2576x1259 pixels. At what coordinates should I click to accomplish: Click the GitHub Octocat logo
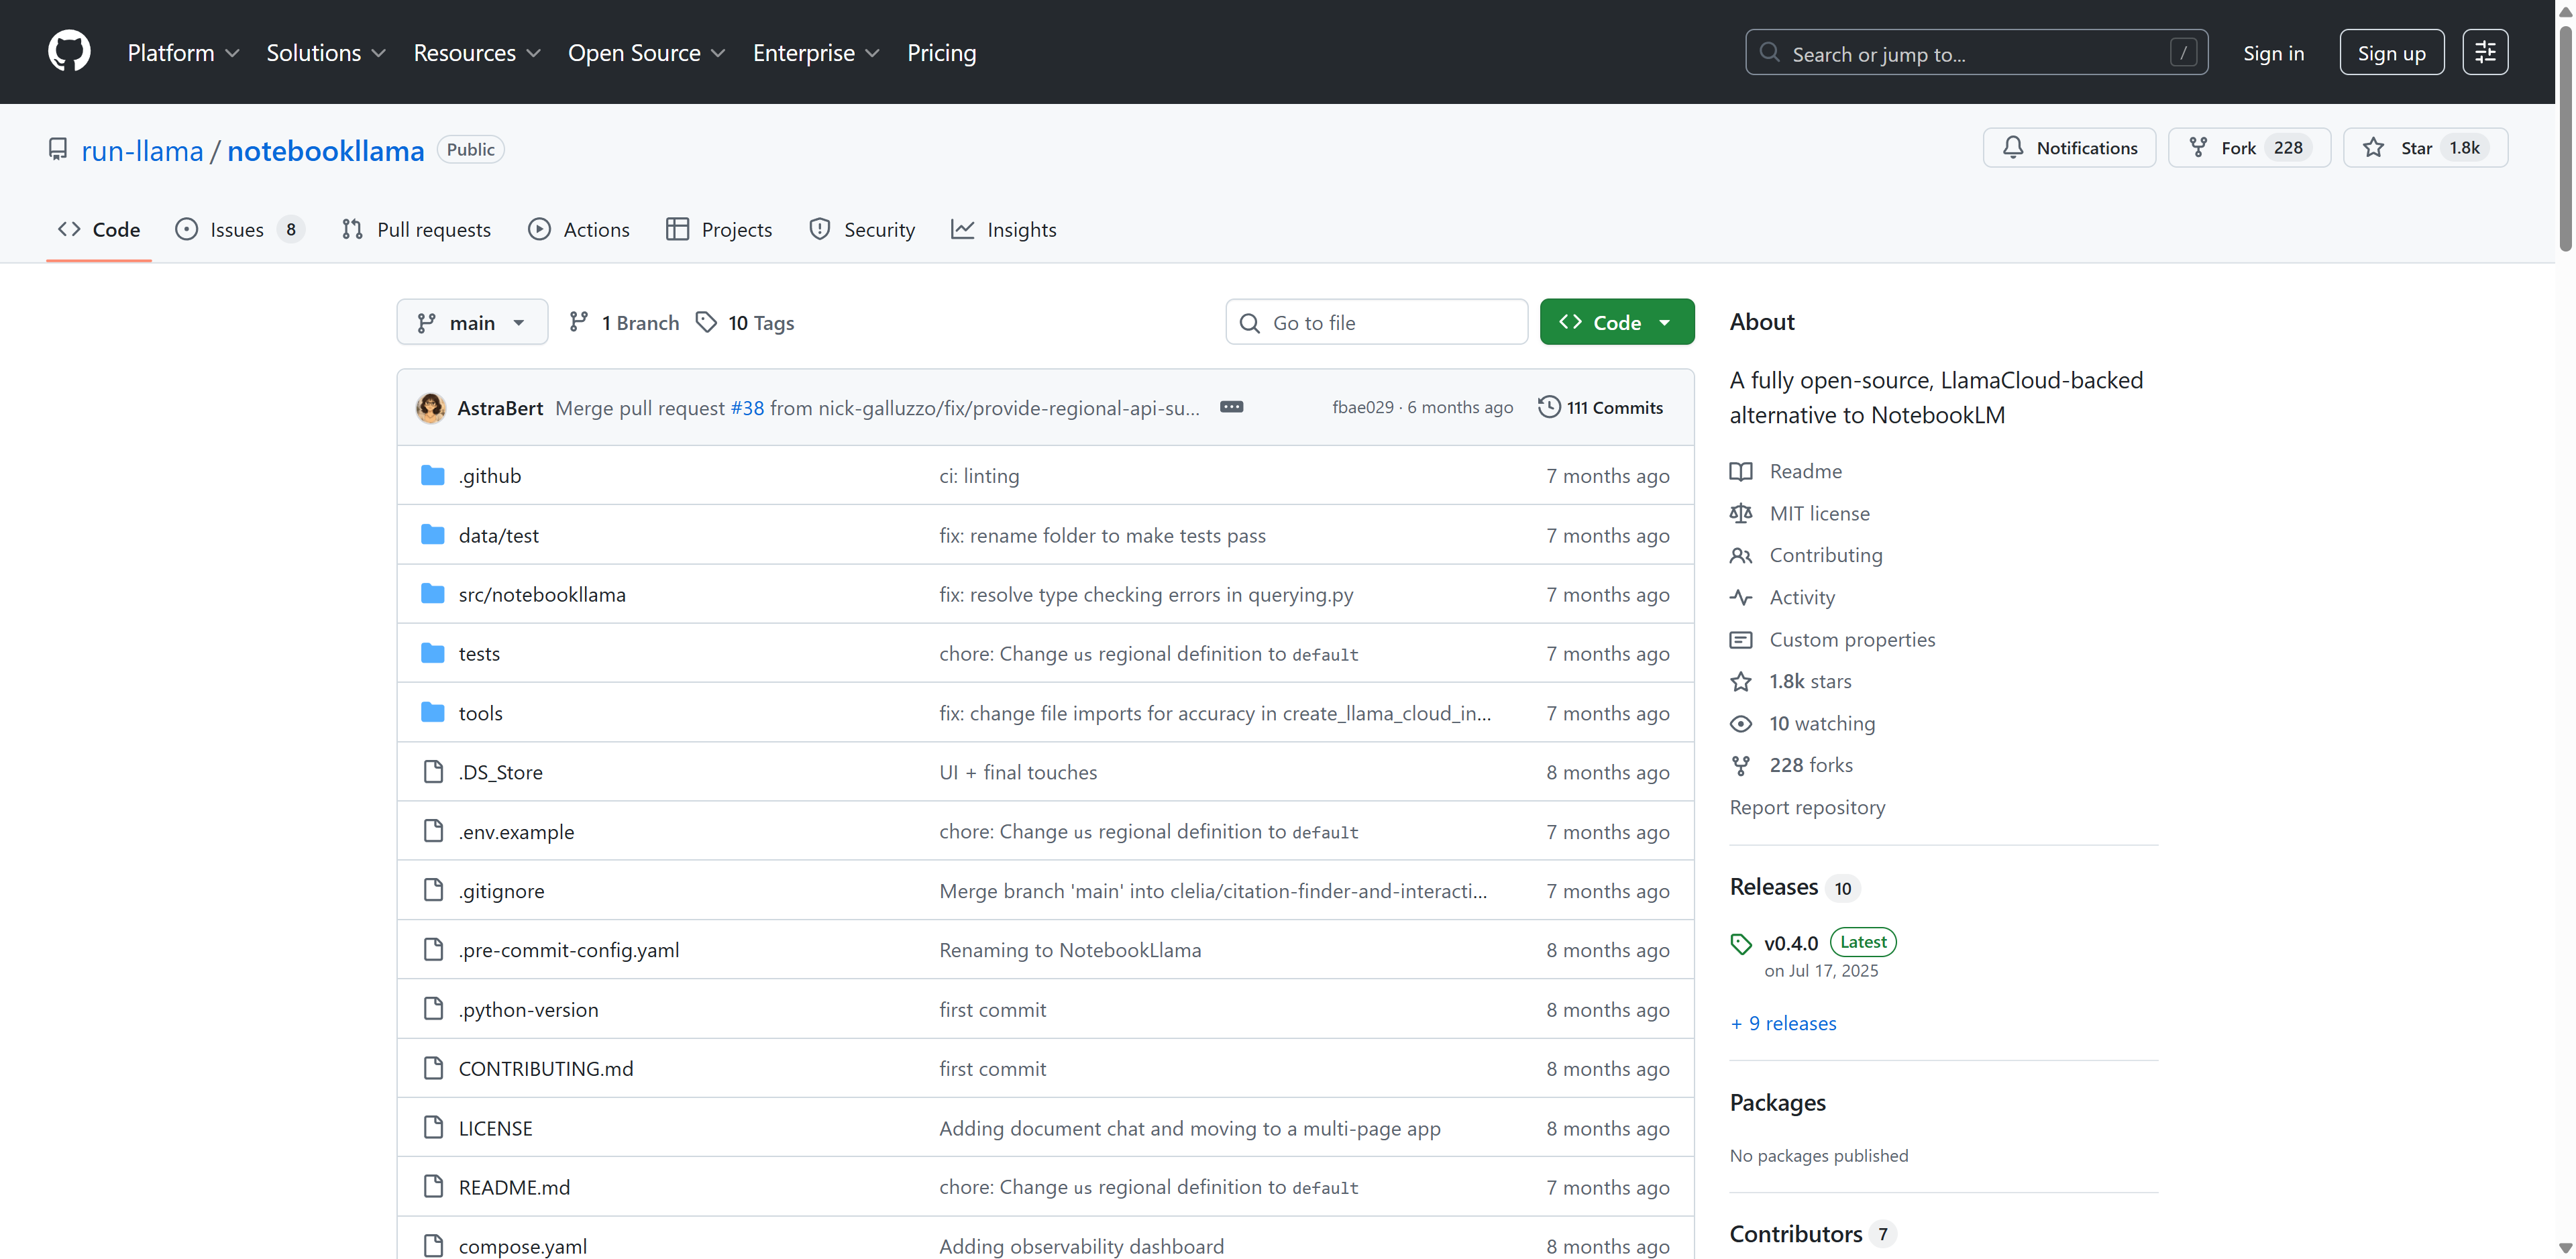click(69, 52)
